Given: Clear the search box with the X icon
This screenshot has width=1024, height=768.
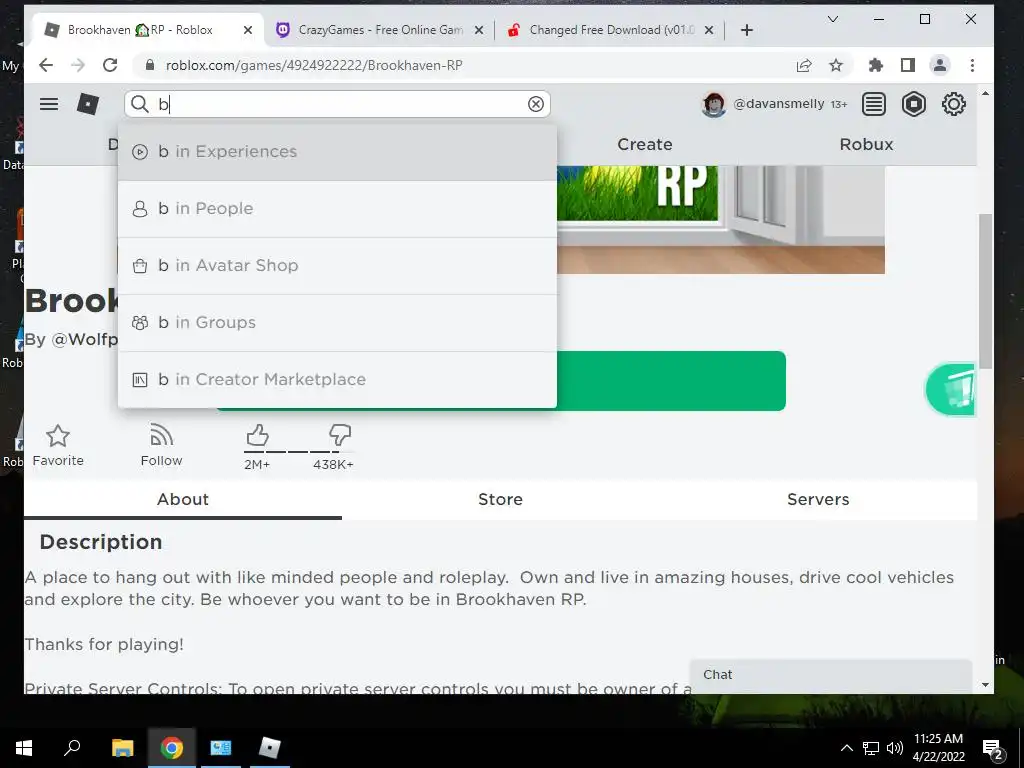Looking at the screenshot, I should pyautogui.click(x=536, y=104).
